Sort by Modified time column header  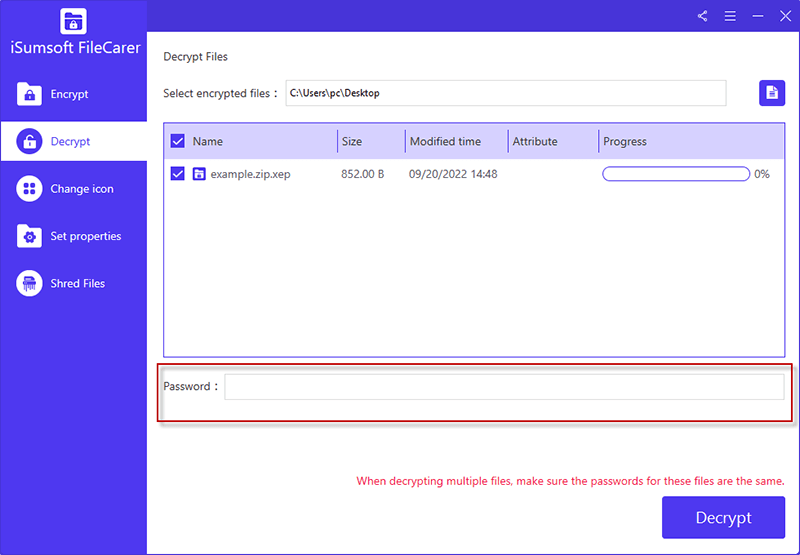[x=445, y=141]
